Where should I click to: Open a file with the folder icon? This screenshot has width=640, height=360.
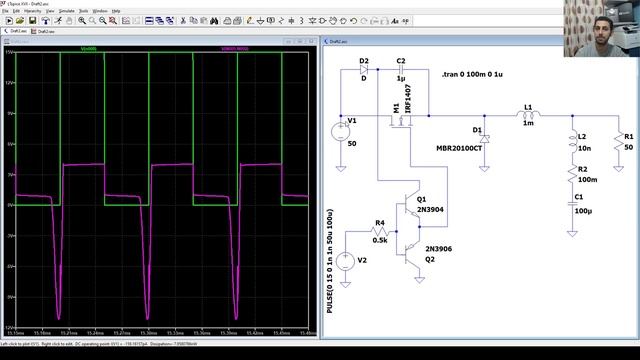coord(20,20)
